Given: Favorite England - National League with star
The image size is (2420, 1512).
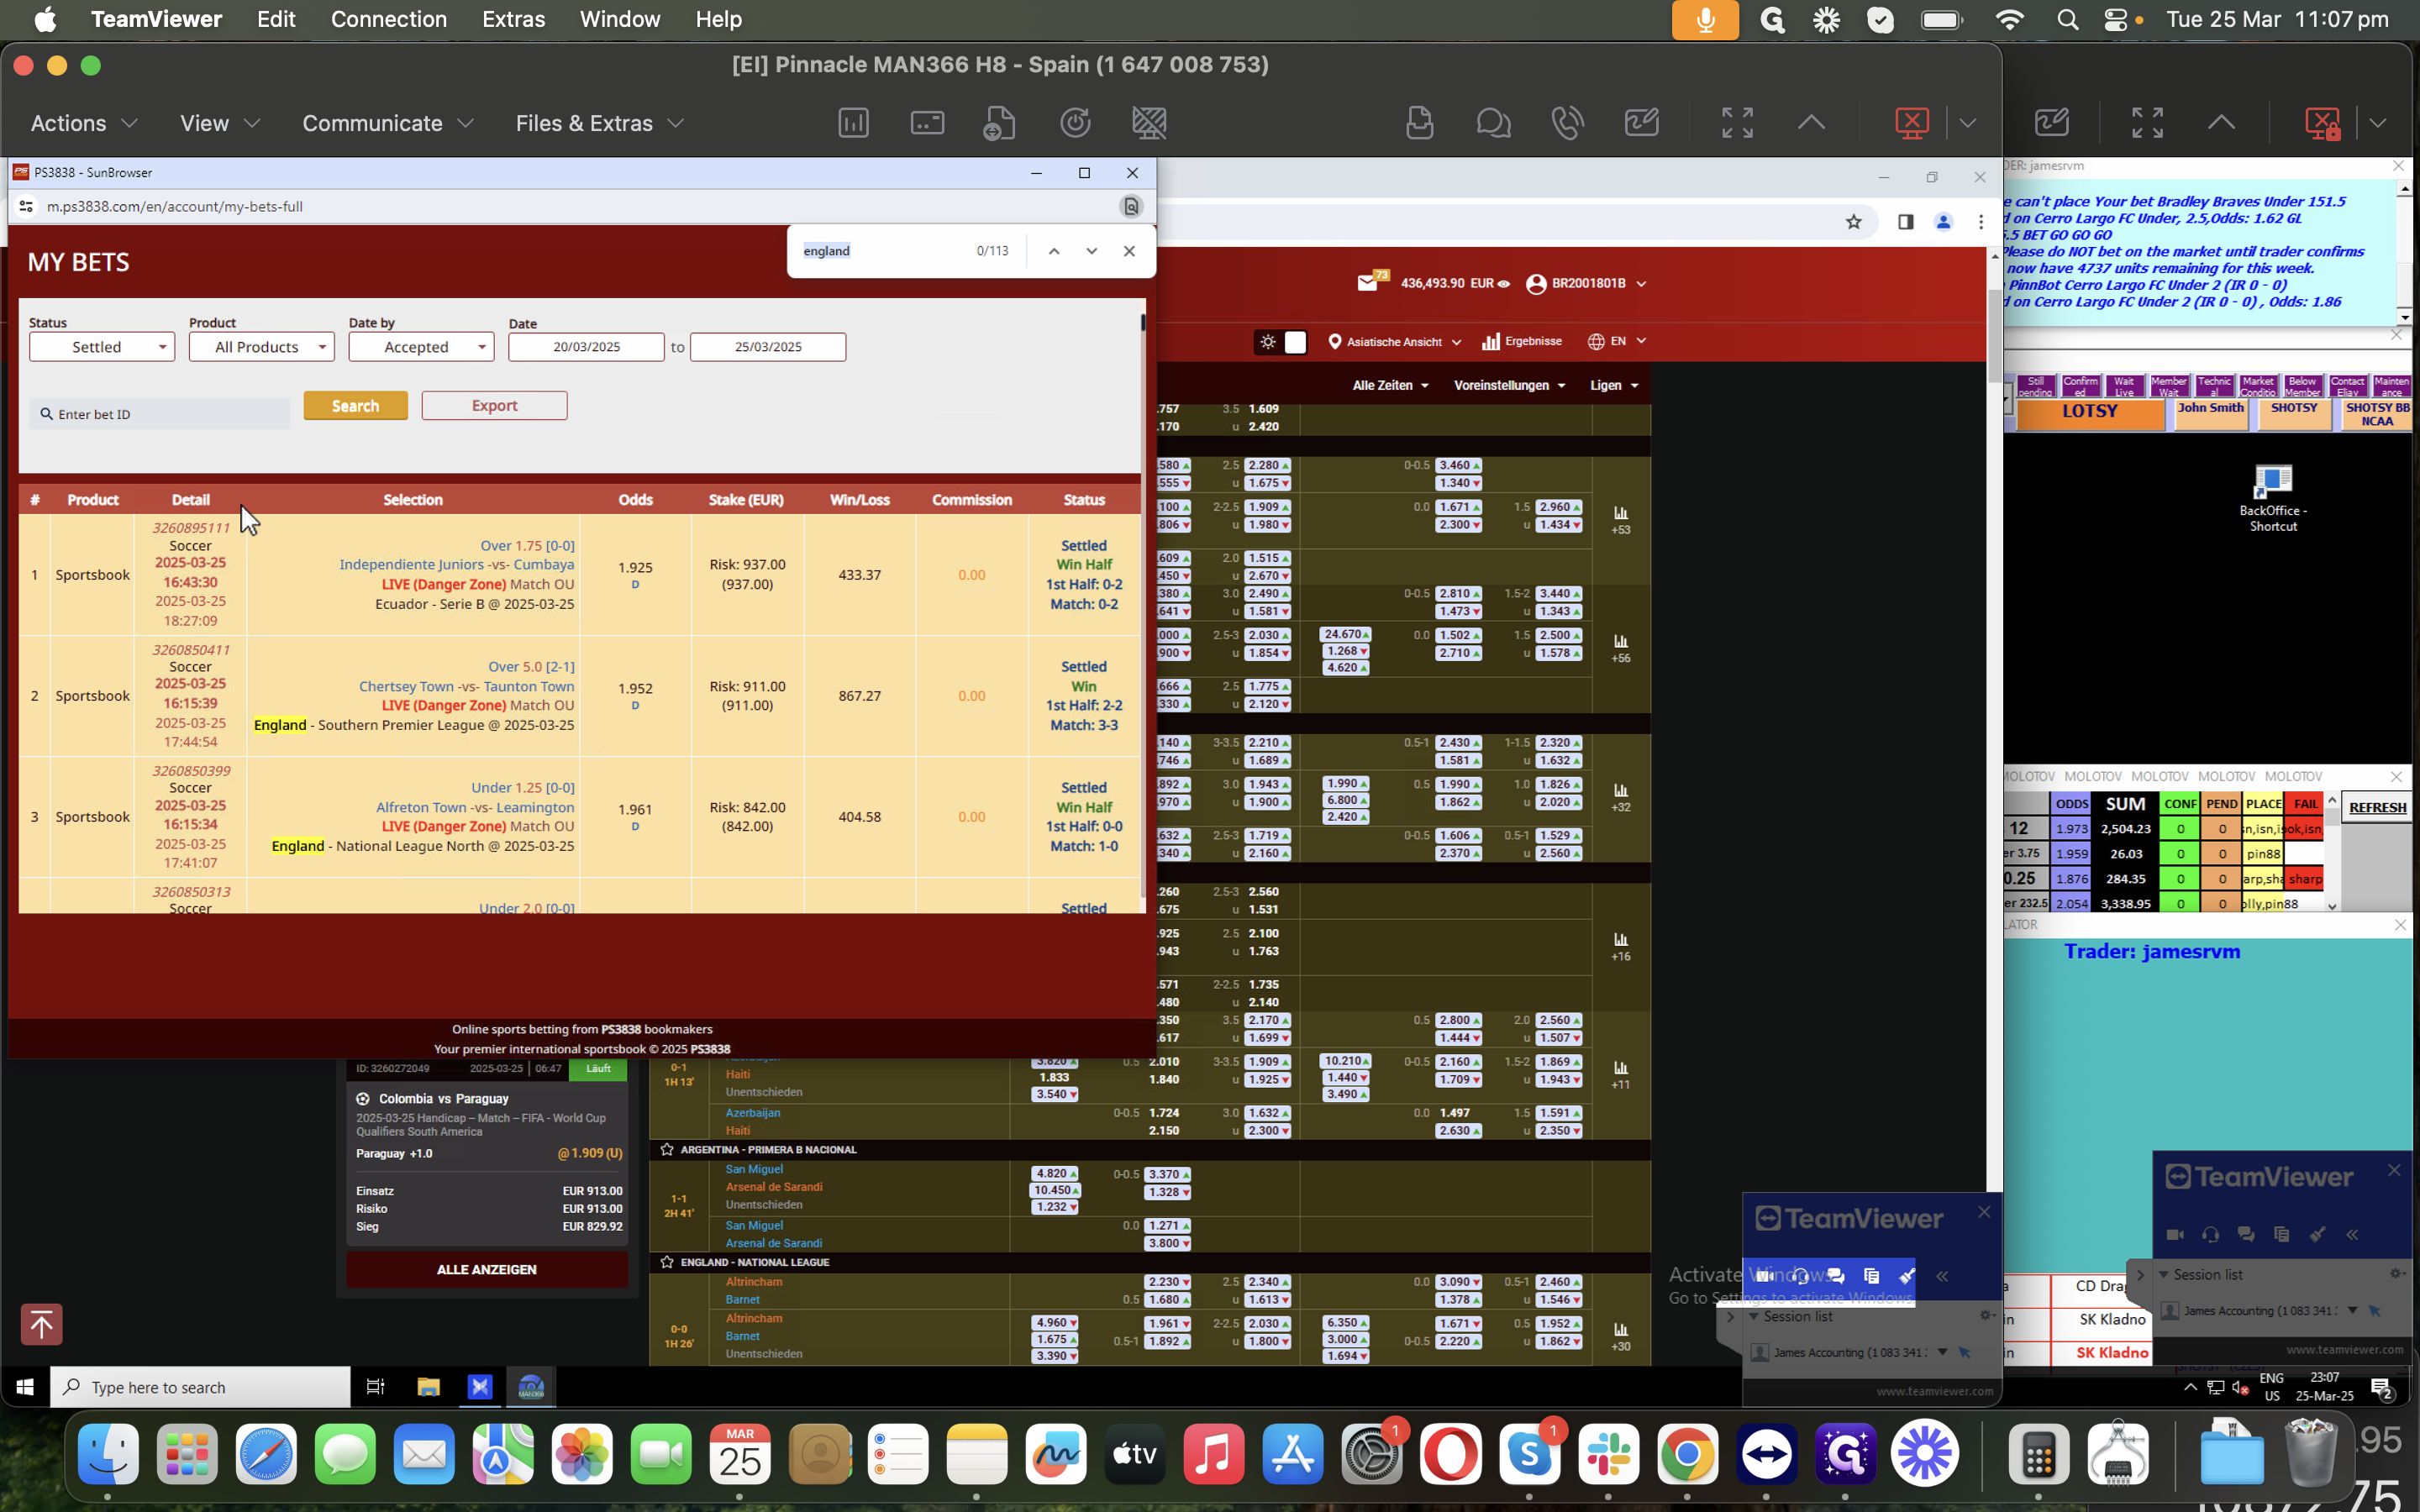Looking at the screenshot, I should point(667,1262).
